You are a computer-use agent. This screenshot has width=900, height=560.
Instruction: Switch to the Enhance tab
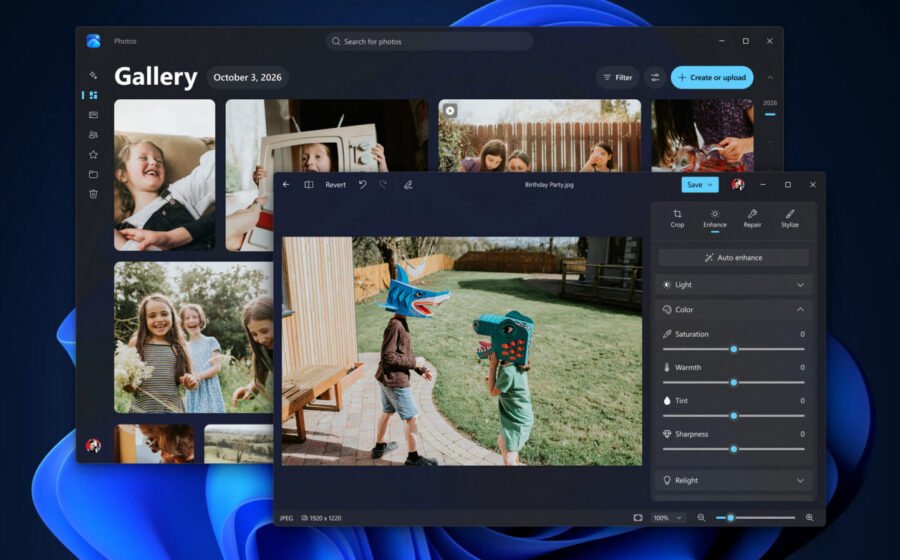click(715, 219)
